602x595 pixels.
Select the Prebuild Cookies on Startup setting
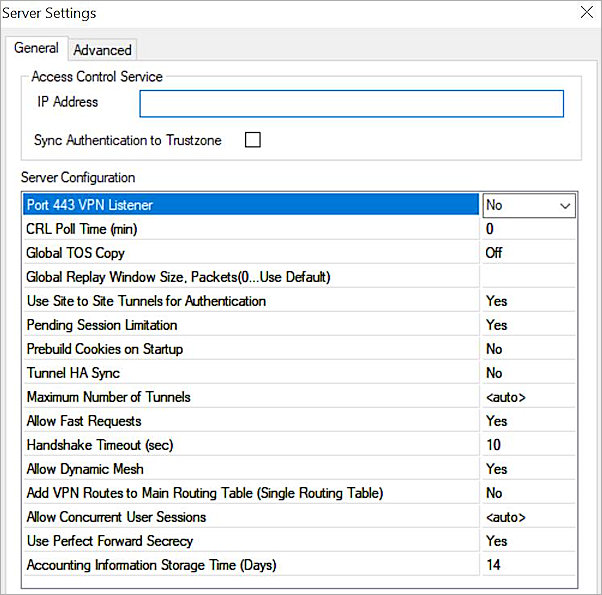(250, 349)
